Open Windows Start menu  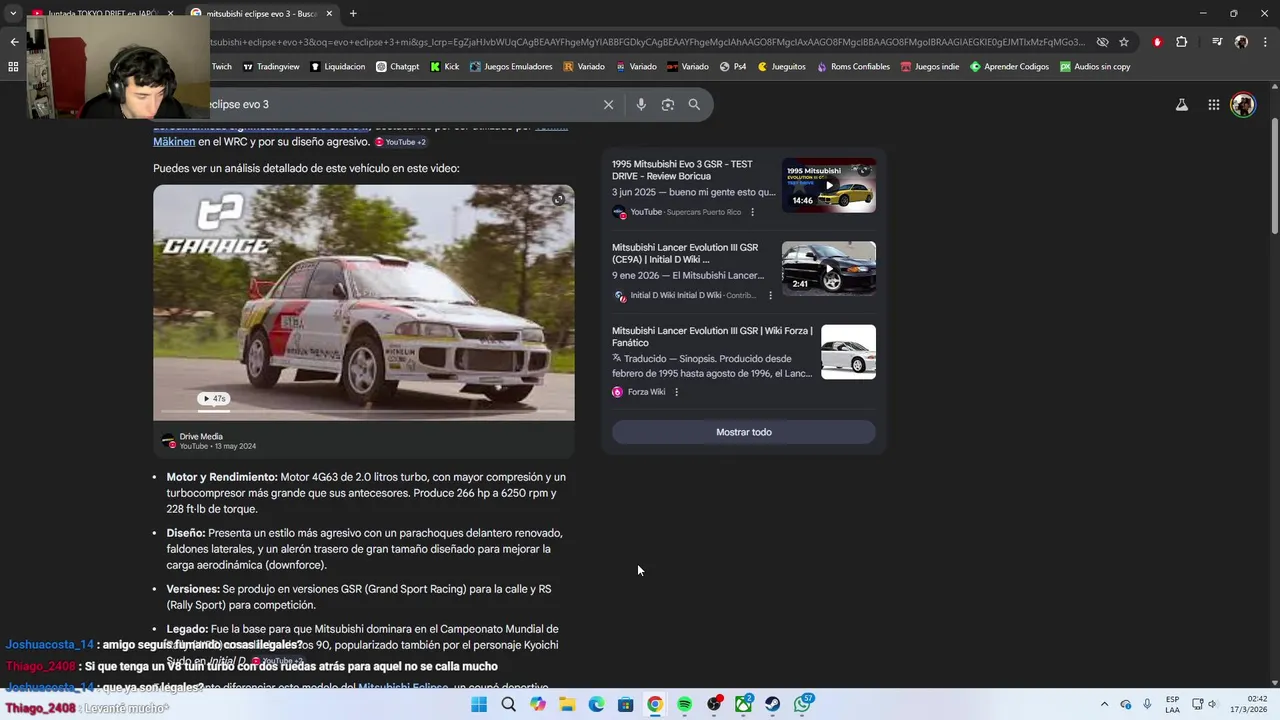[x=479, y=704]
